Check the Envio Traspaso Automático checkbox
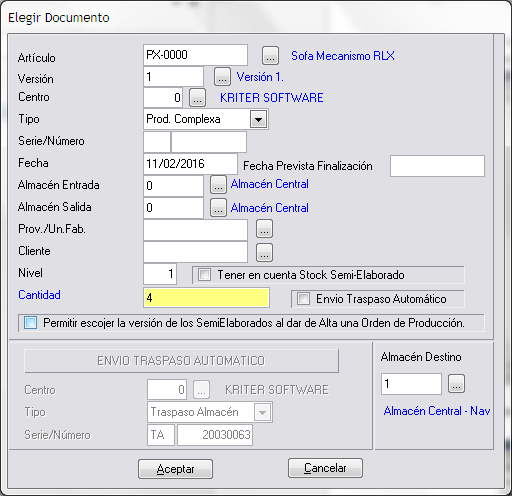This screenshot has width=512, height=496. click(303, 298)
